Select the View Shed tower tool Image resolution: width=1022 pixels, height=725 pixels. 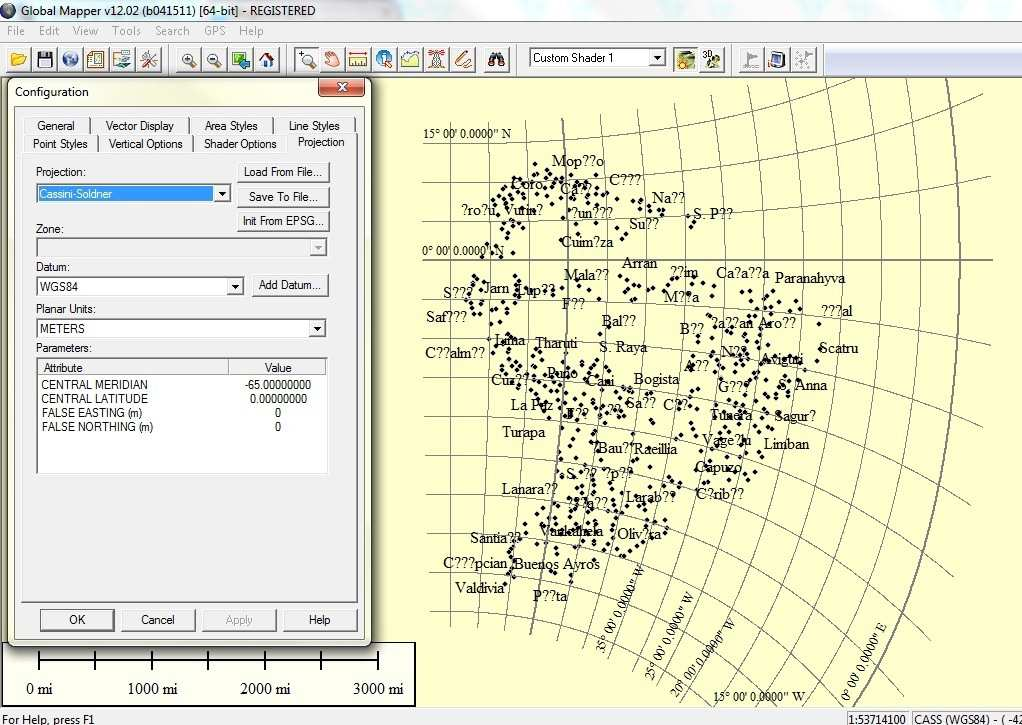click(x=436, y=59)
